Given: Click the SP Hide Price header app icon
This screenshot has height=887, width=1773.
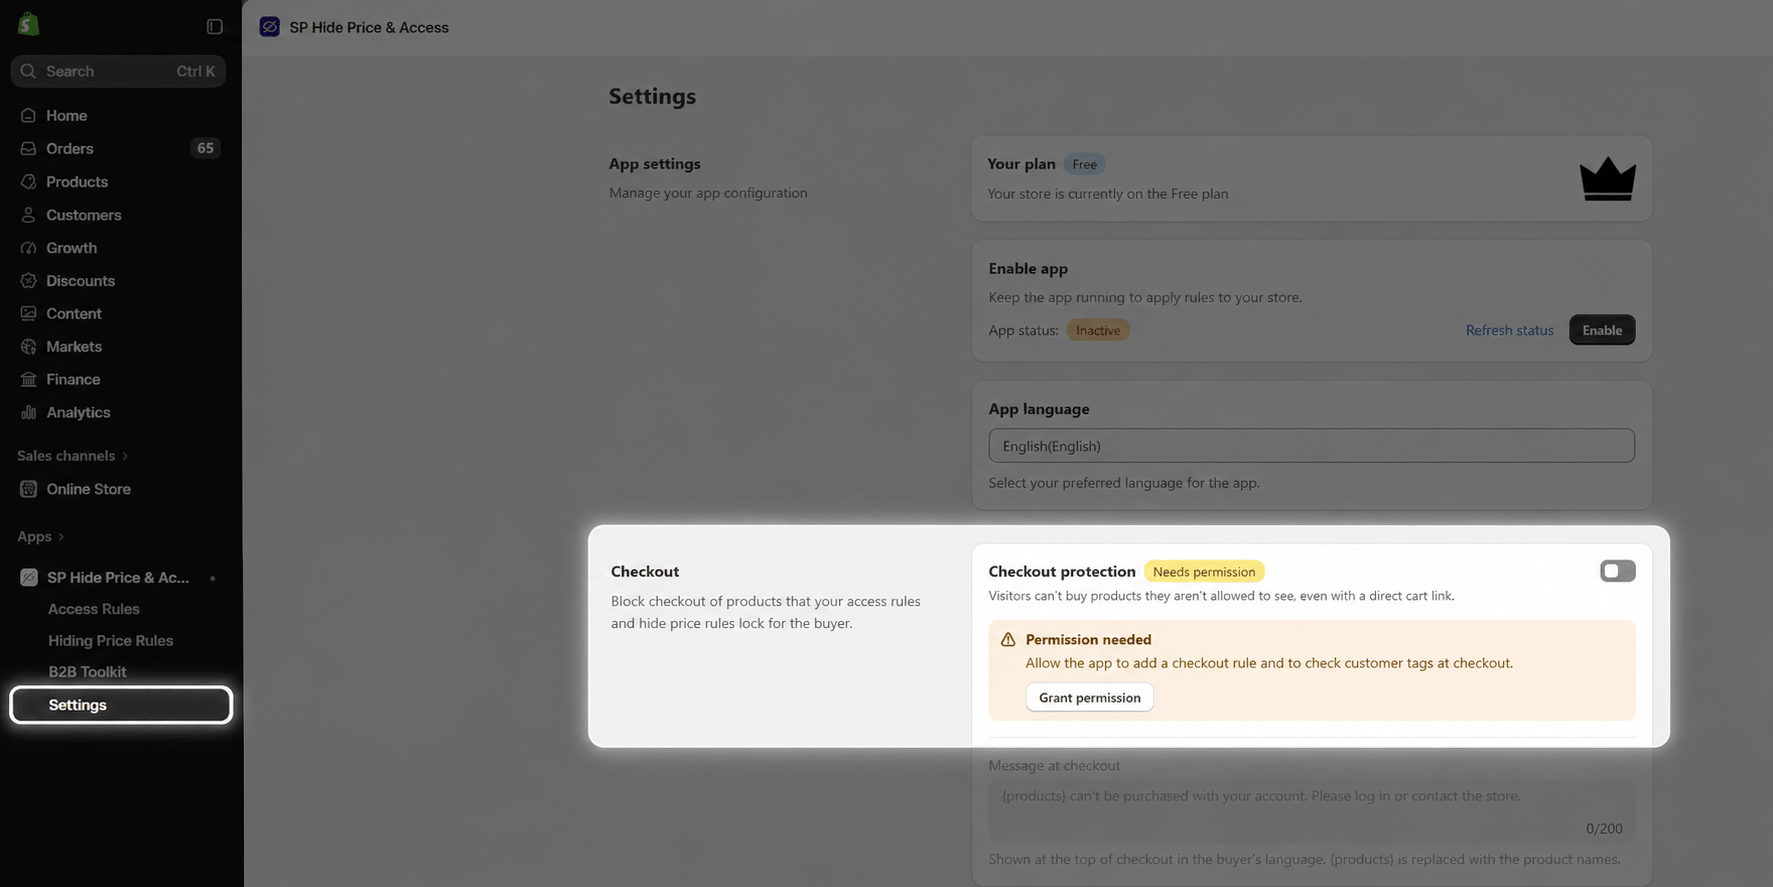Looking at the screenshot, I should (269, 27).
